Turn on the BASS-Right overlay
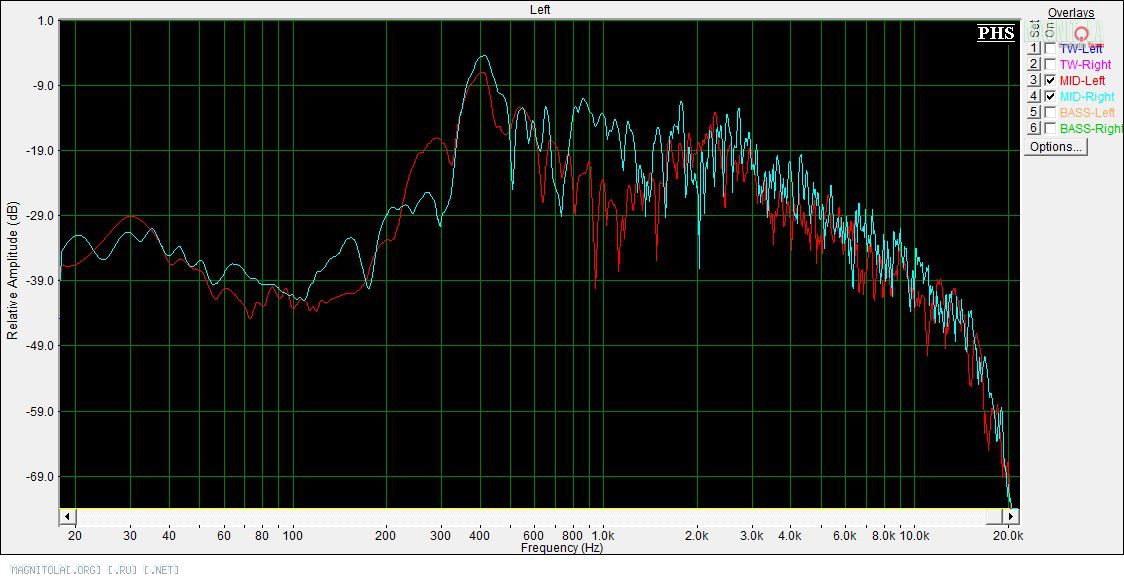 [x=1049, y=128]
